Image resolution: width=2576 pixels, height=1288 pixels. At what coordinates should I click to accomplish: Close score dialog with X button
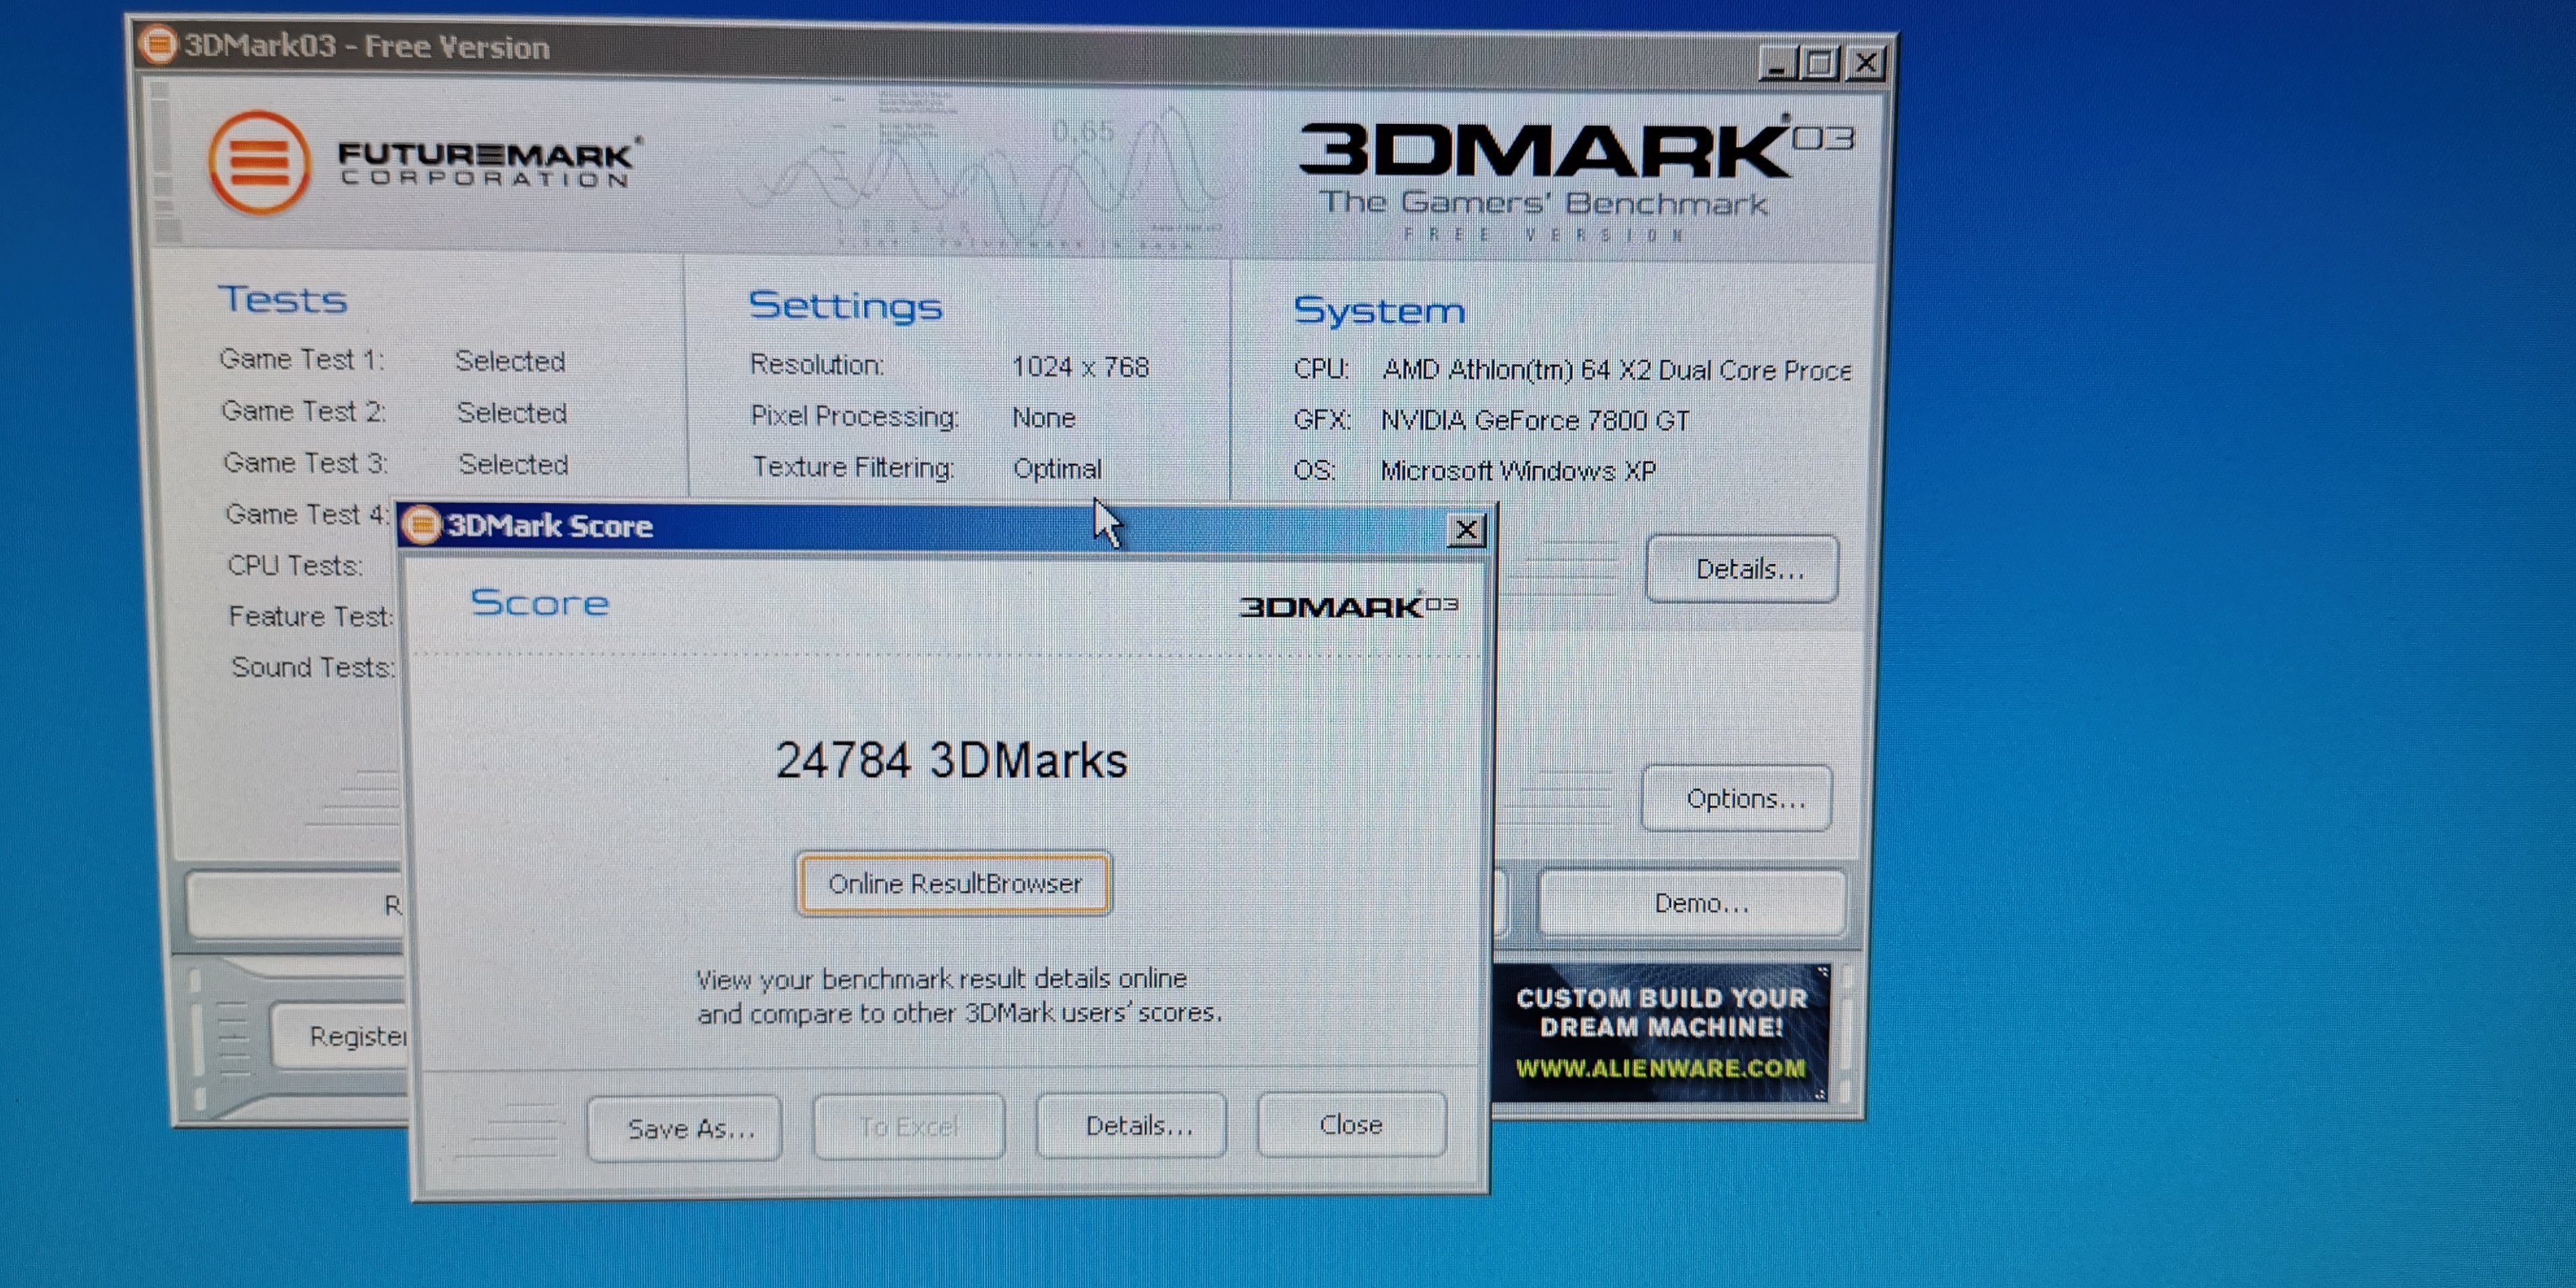click(1466, 530)
